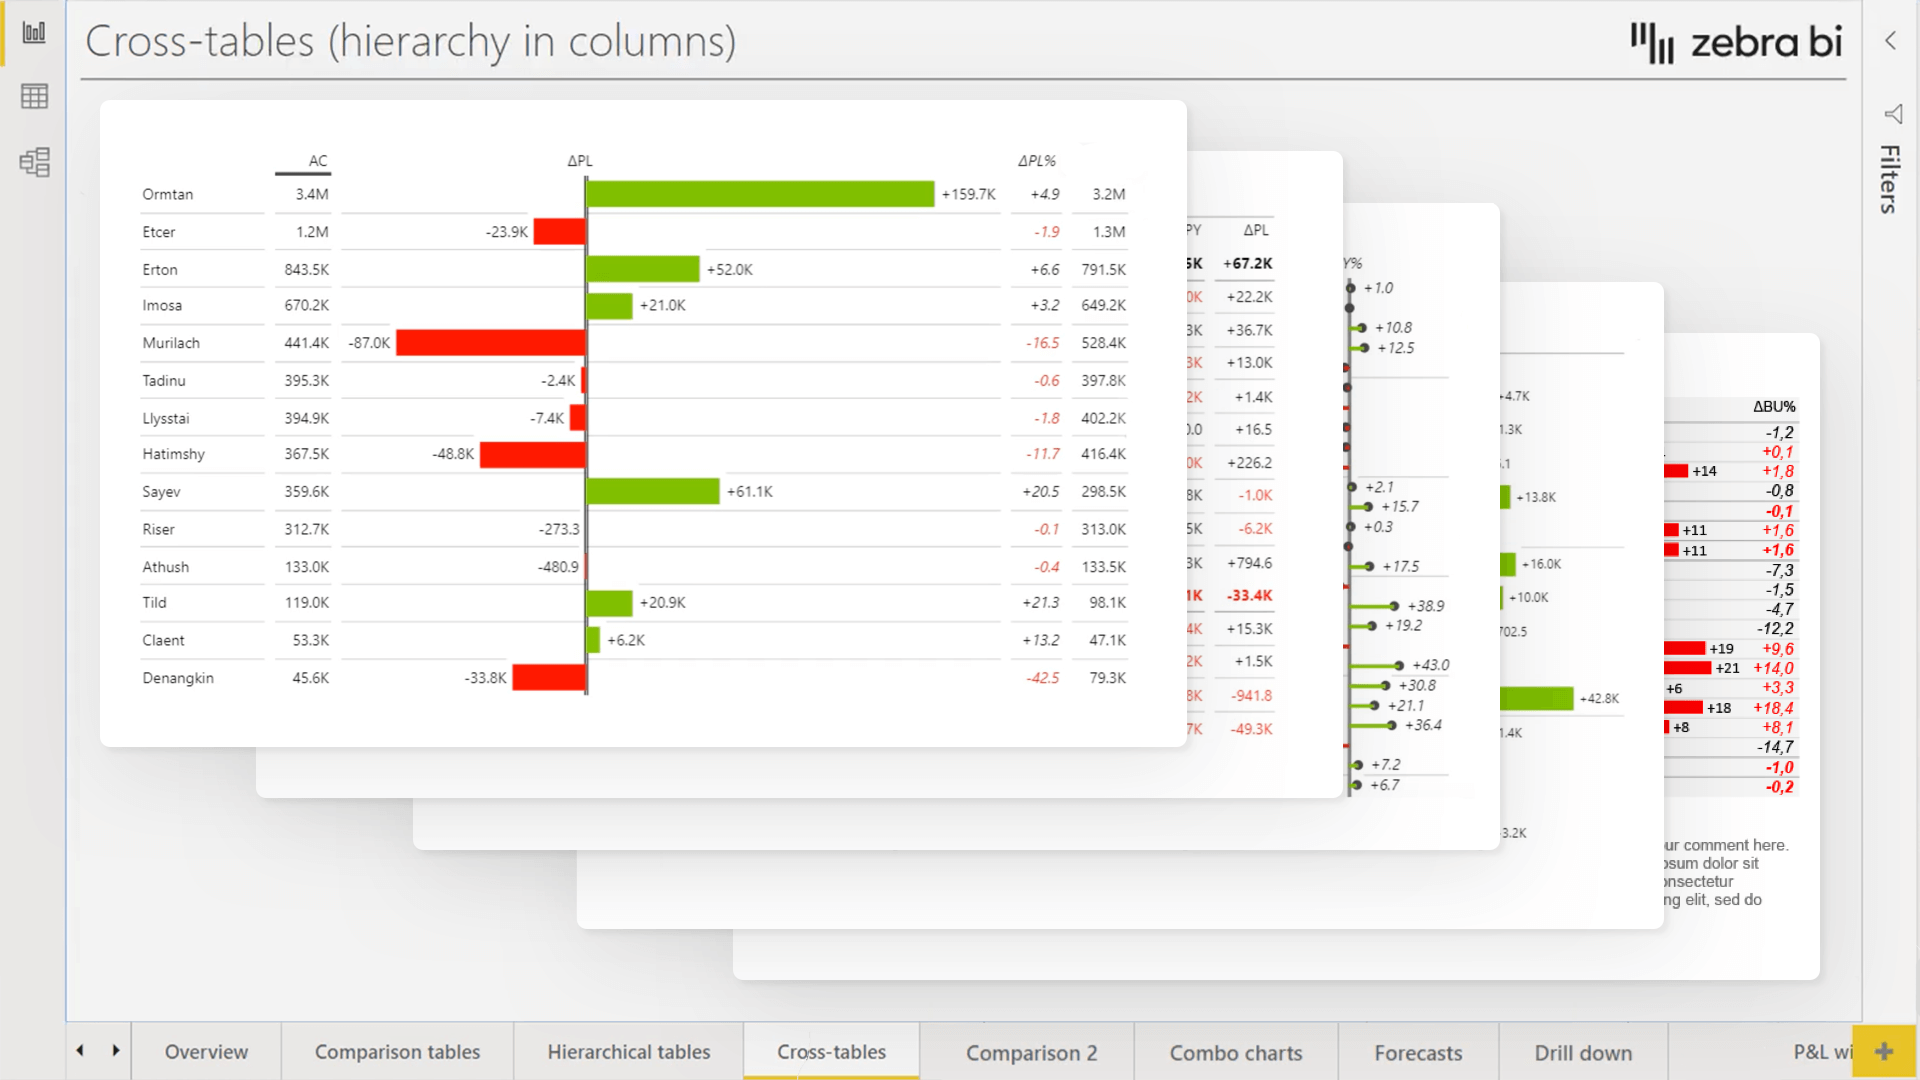
Task: Open the P&L page tab
Action: coord(1822,1052)
